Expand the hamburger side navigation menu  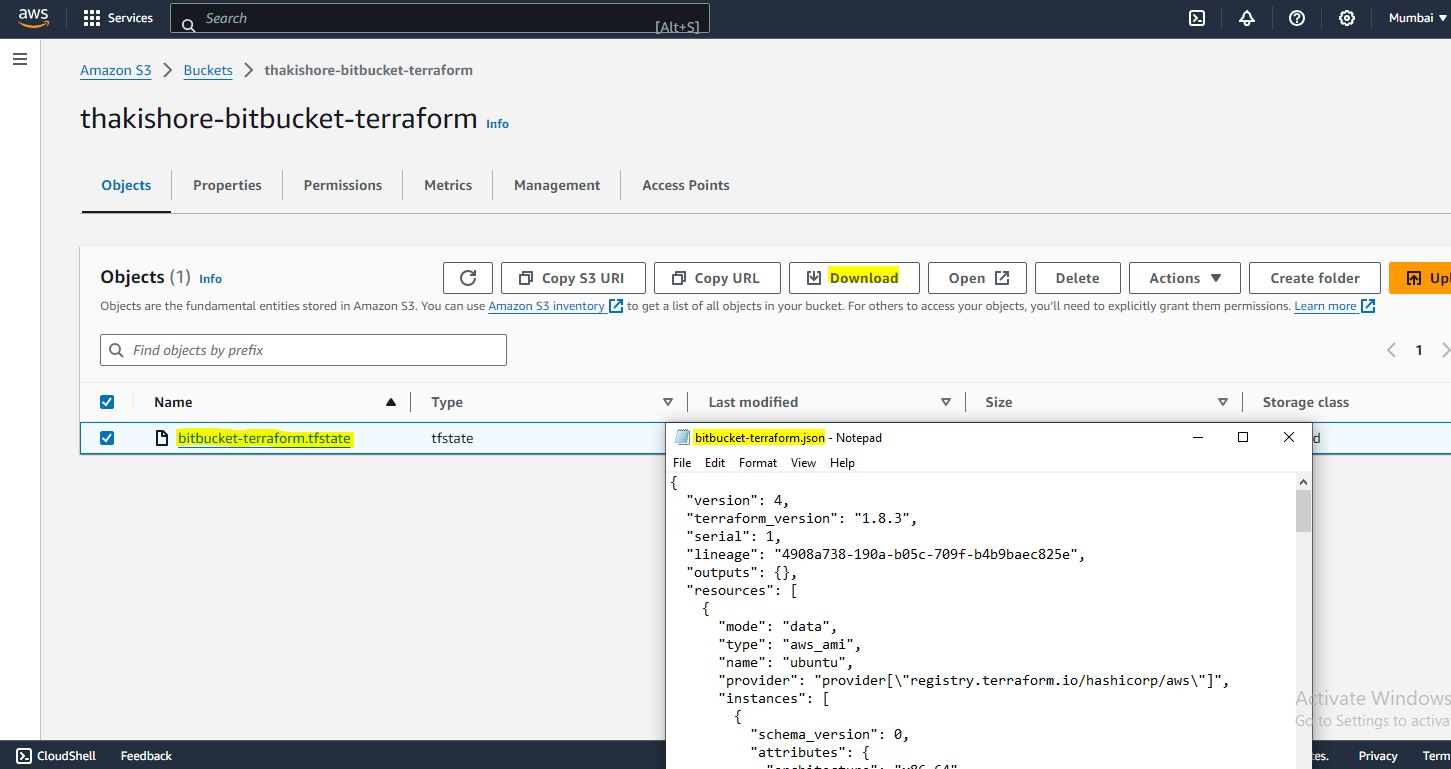coord(19,60)
